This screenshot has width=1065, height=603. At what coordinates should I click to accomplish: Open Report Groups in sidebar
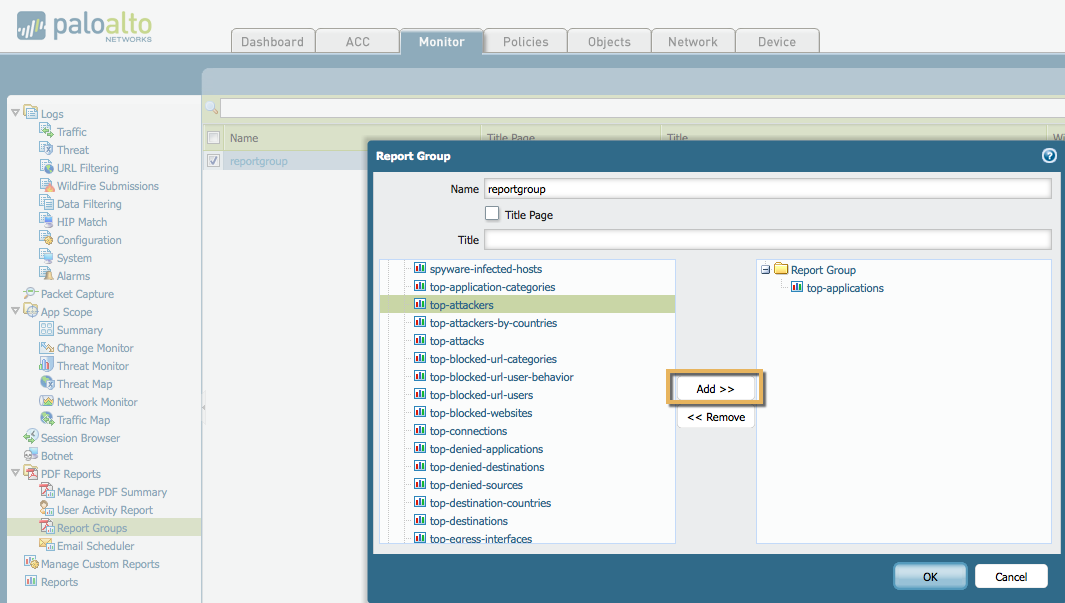click(92, 528)
